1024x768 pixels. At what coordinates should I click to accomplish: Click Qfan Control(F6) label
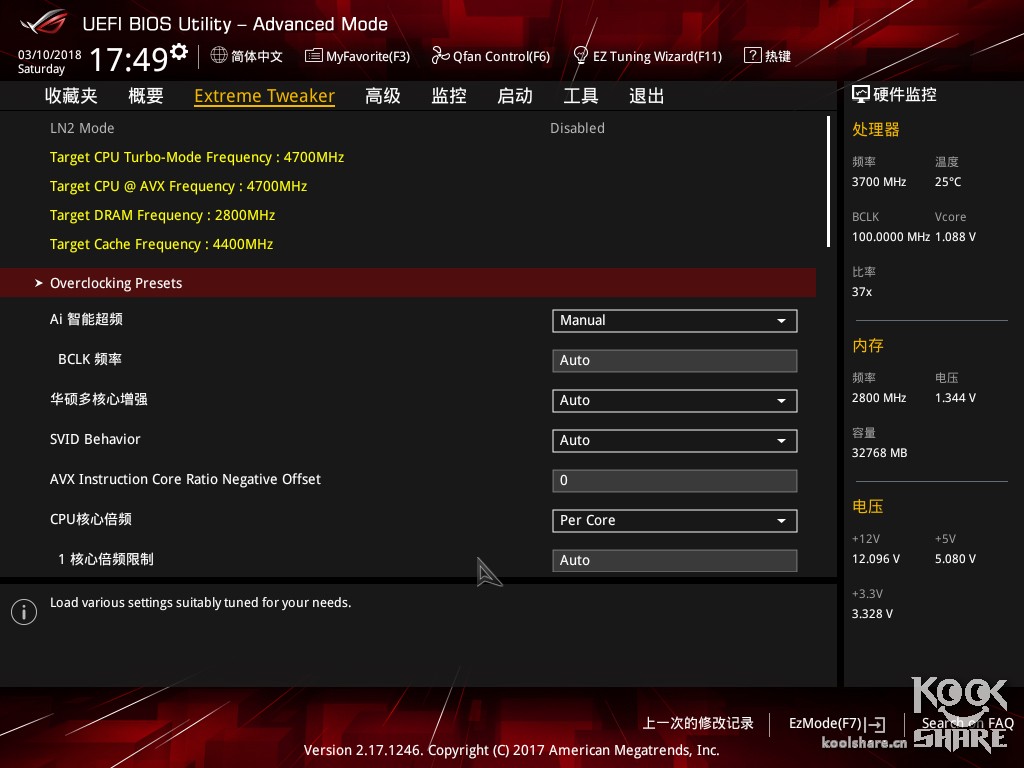tap(502, 56)
